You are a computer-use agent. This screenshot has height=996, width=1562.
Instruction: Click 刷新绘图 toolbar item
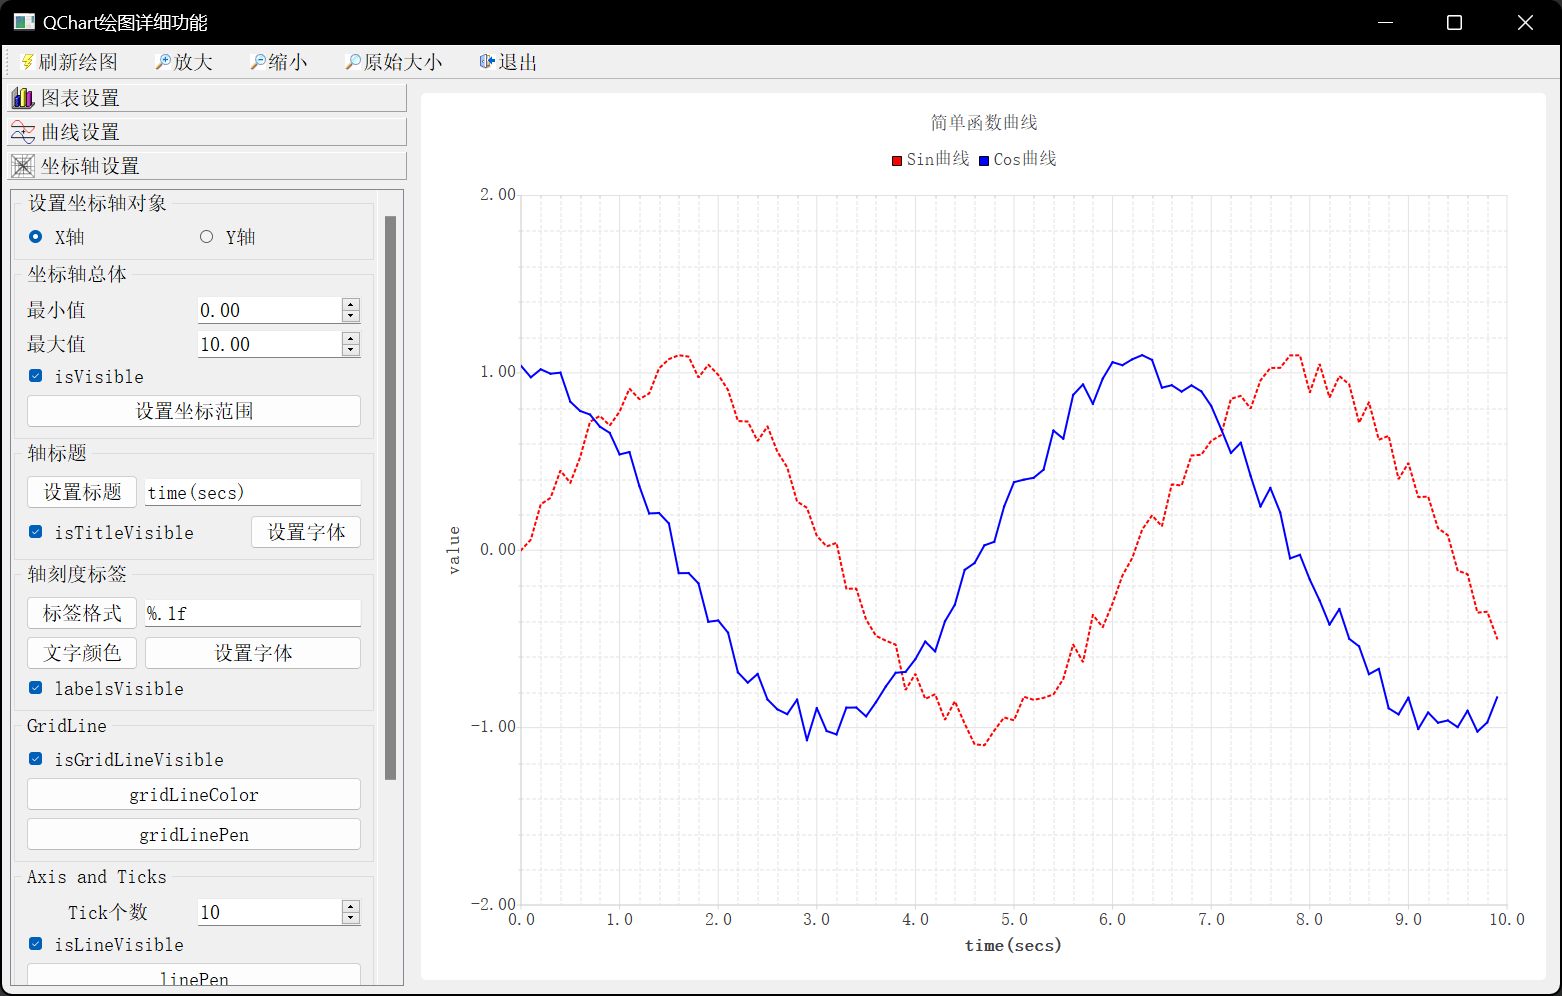(69, 62)
